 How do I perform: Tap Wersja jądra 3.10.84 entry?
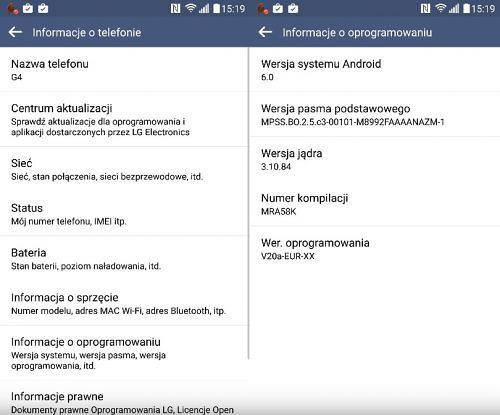(375, 159)
